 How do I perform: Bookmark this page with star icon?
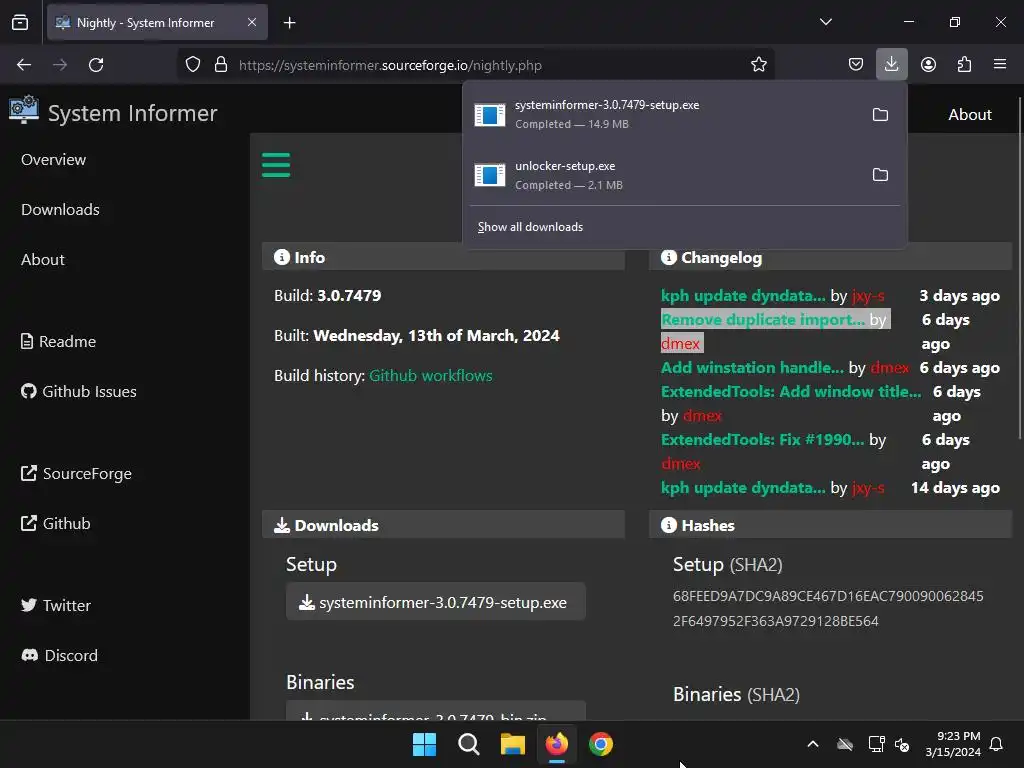[758, 65]
